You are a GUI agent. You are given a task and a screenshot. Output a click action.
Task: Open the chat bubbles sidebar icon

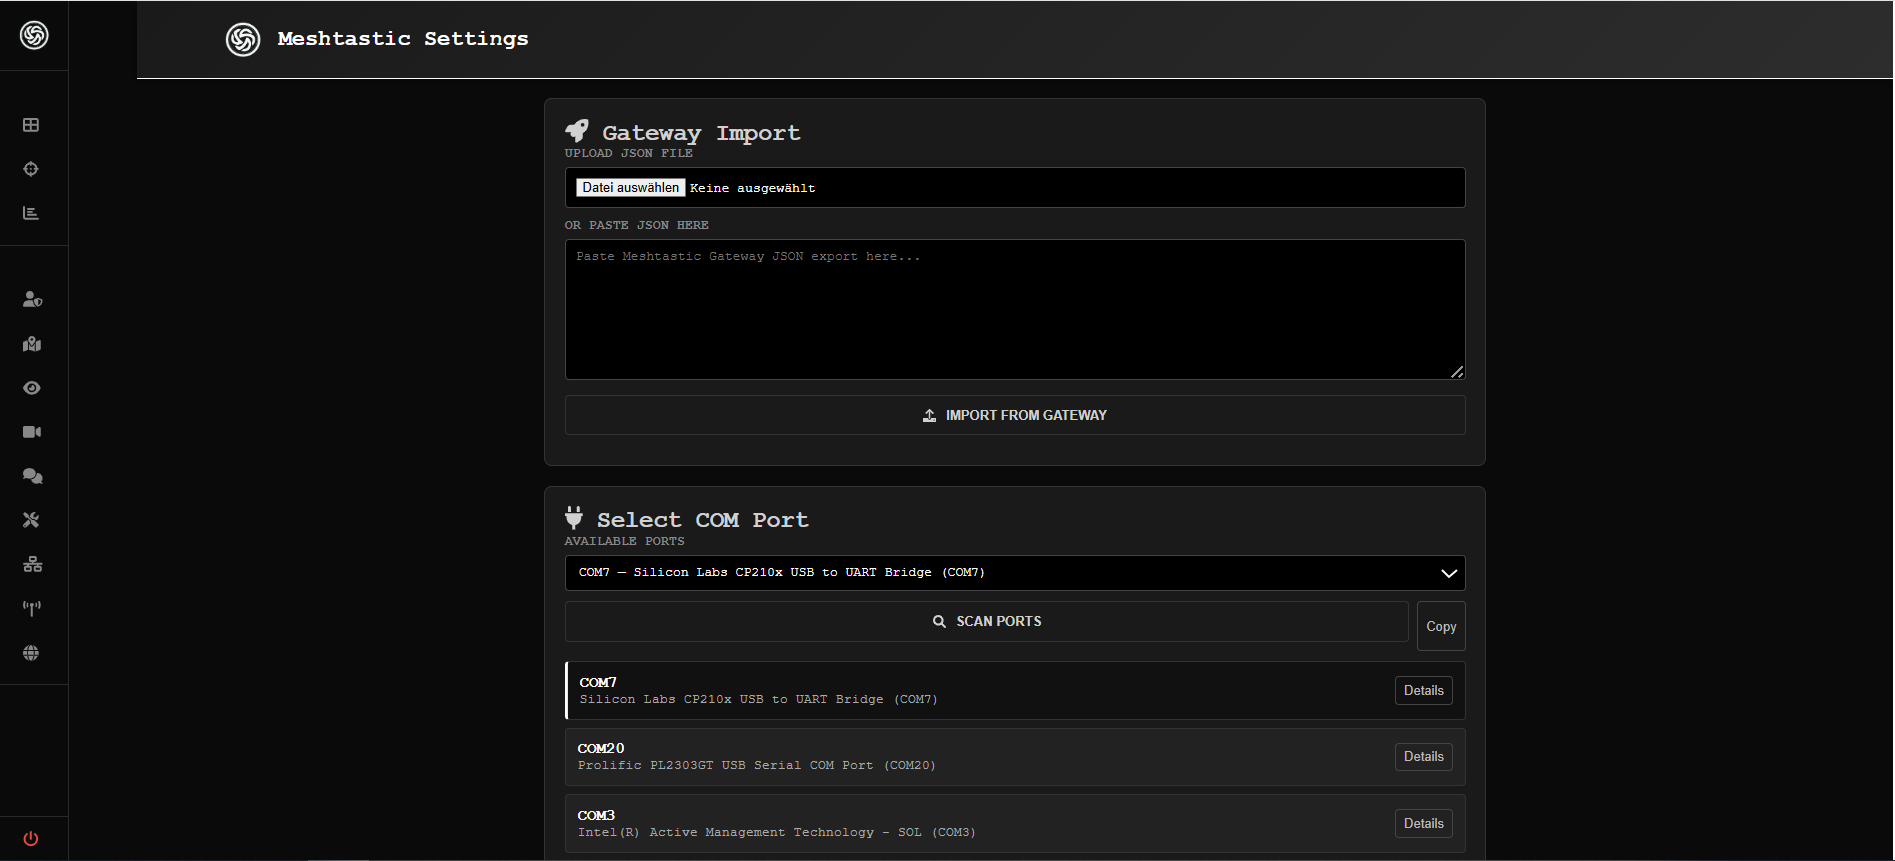tap(32, 476)
